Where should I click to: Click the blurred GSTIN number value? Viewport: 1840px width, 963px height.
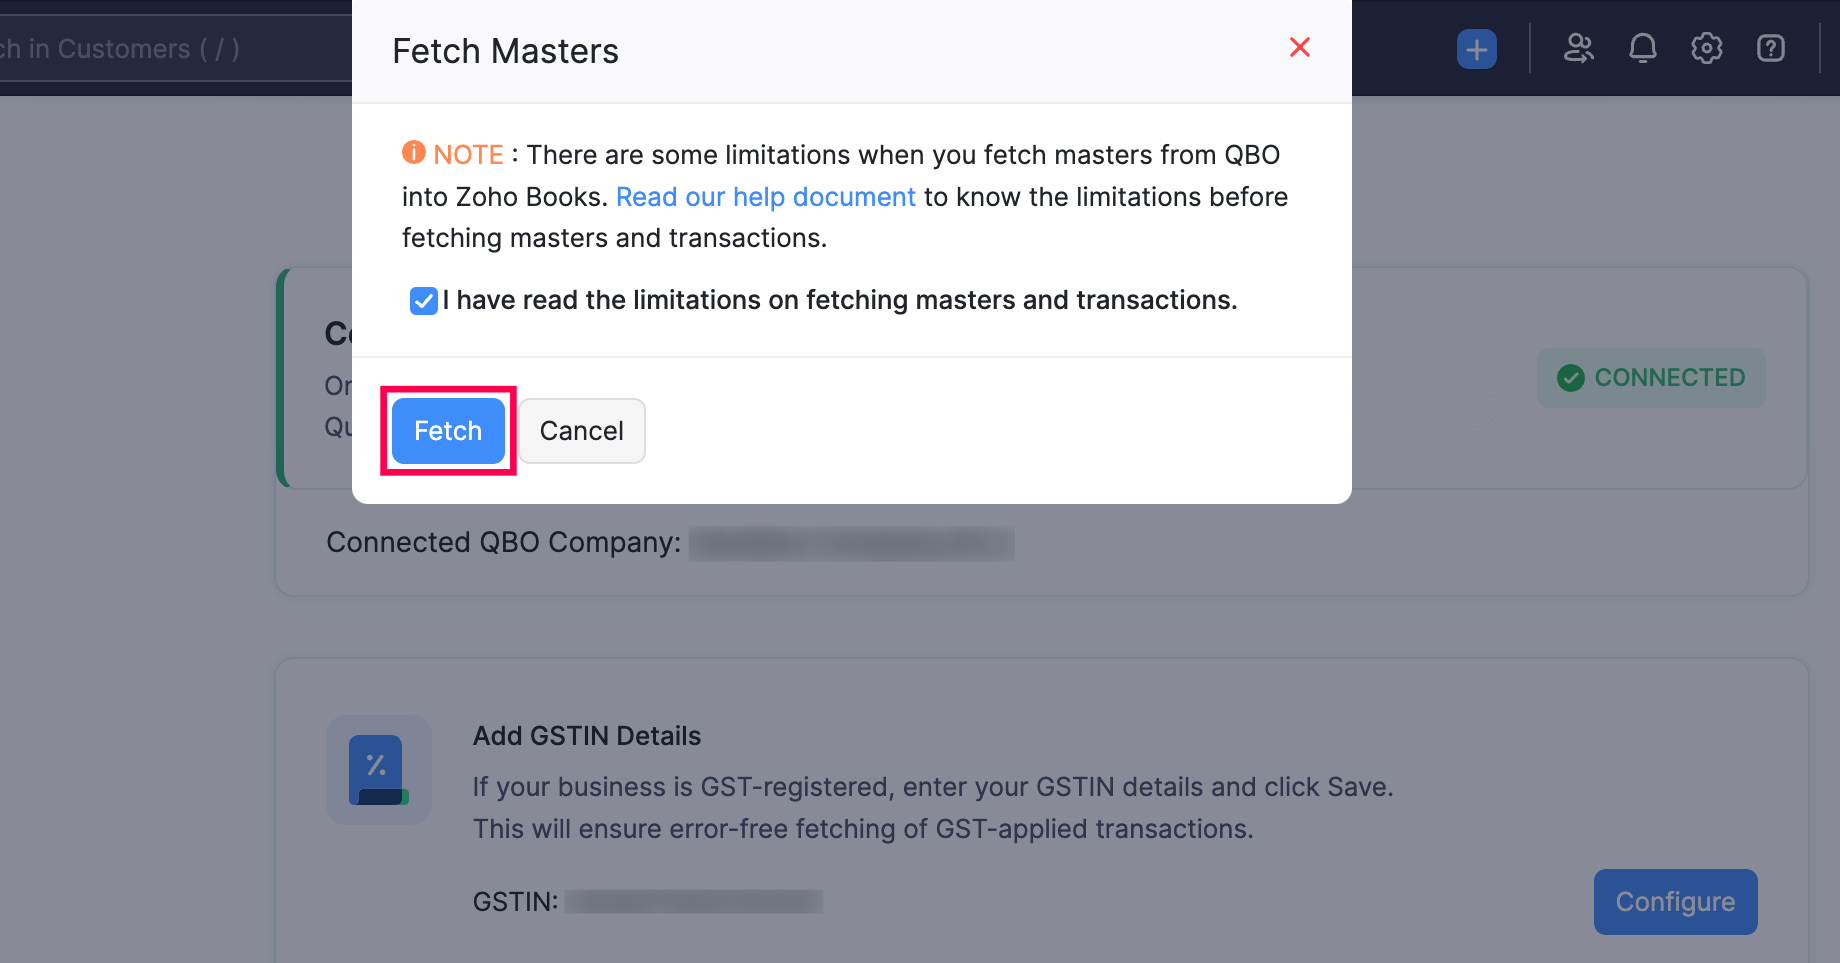coord(693,902)
